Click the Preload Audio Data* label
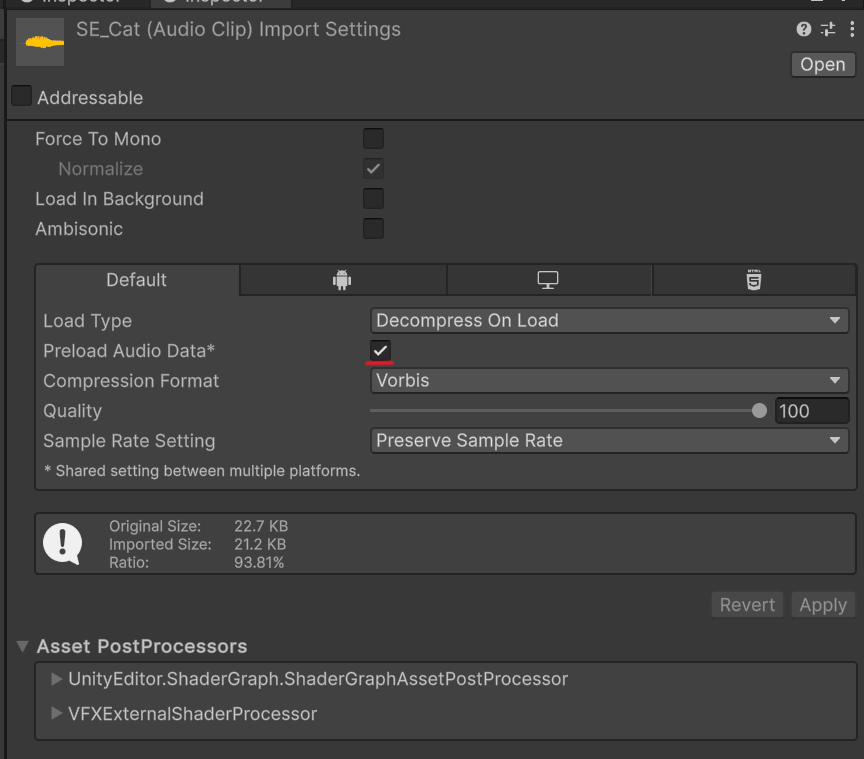Screen dimensions: 864x759 [129, 351]
